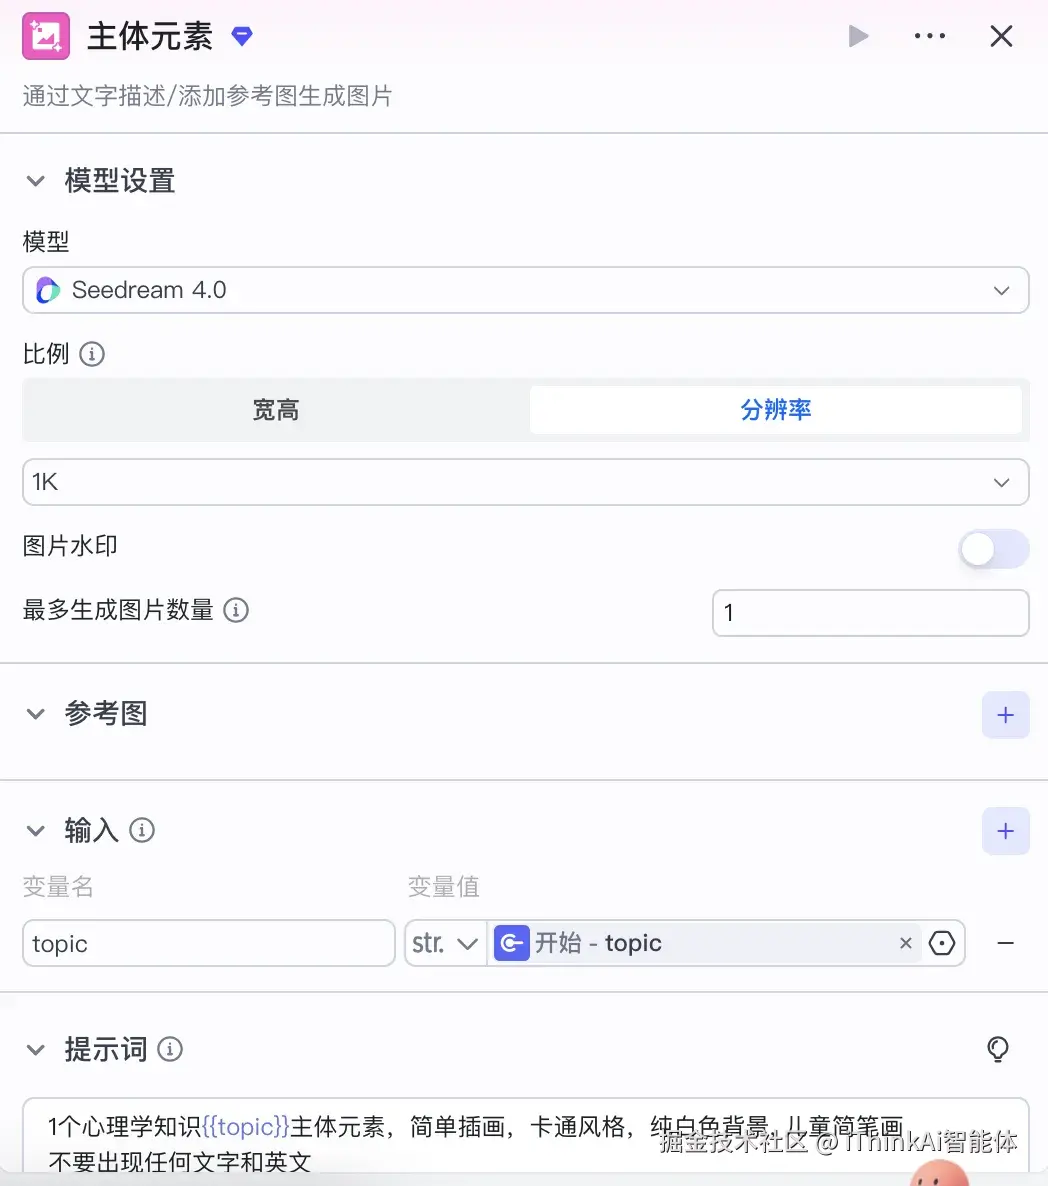Run the 主体元素 node with the play button
The height and width of the screenshot is (1186, 1048).
[x=858, y=35]
